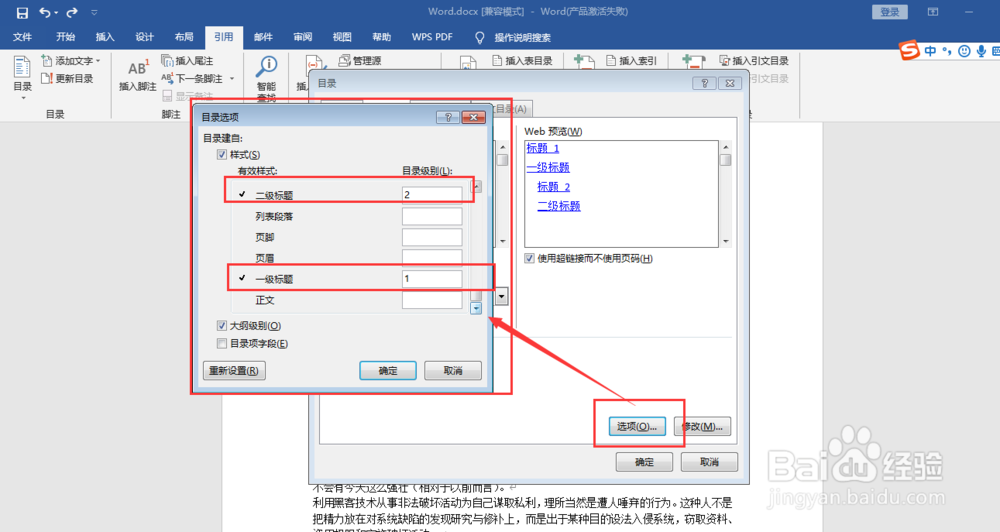Click scroll-down arrow of styles list
Screen dimensions: 1000x532
point(476,309)
